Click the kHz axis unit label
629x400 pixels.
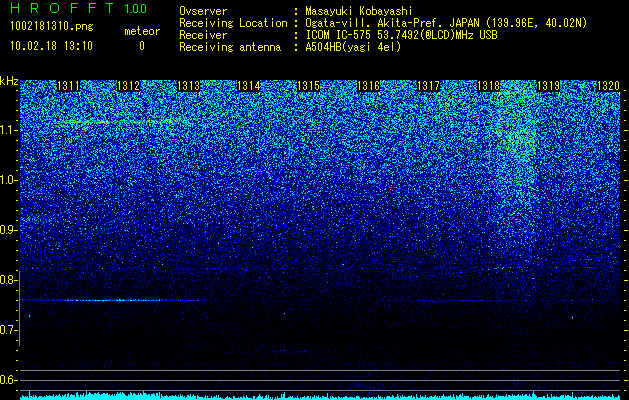(x=9, y=81)
